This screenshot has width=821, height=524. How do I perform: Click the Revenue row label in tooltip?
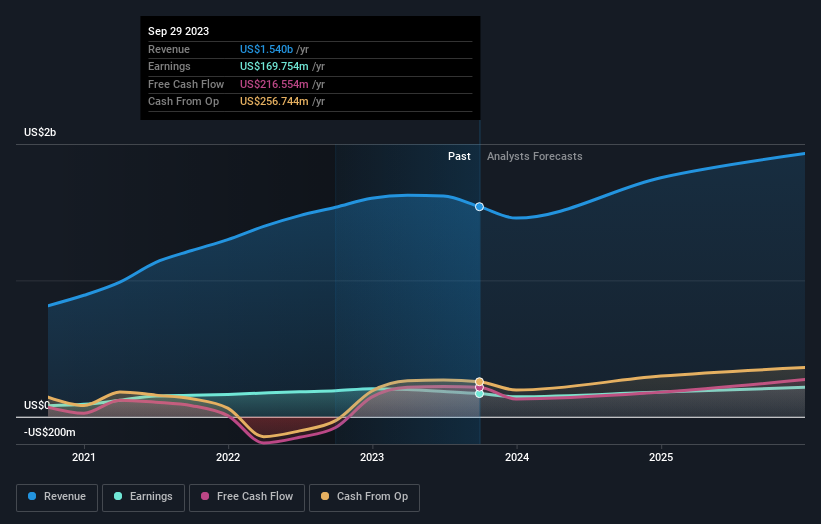[x=169, y=49]
